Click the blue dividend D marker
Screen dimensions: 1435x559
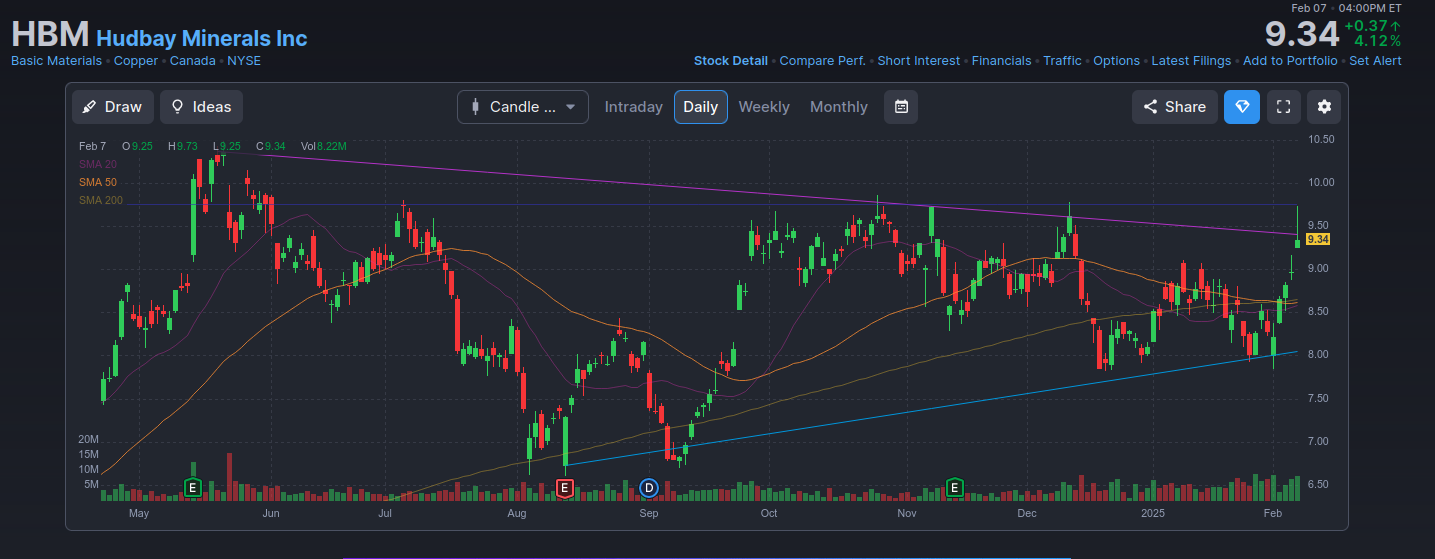coord(648,488)
